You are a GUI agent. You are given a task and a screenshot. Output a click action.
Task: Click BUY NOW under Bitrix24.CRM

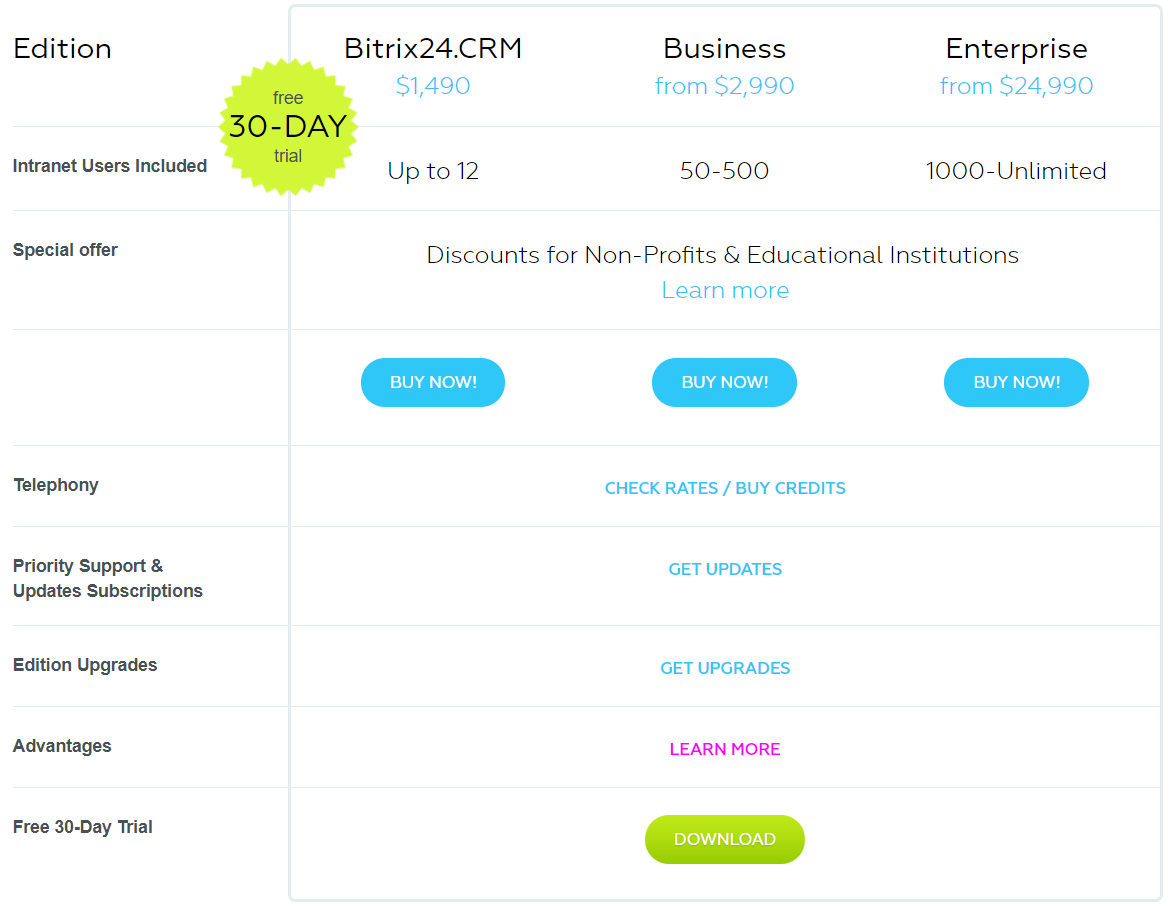pyautogui.click(x=433, y=382)
